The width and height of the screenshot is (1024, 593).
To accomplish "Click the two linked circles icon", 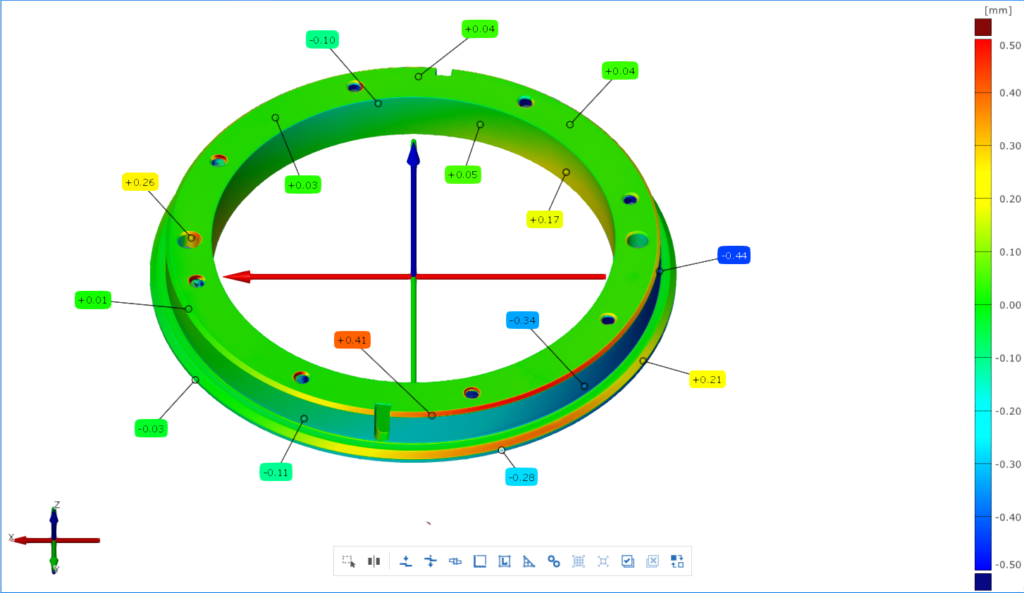I will click(x=554, y=561).
